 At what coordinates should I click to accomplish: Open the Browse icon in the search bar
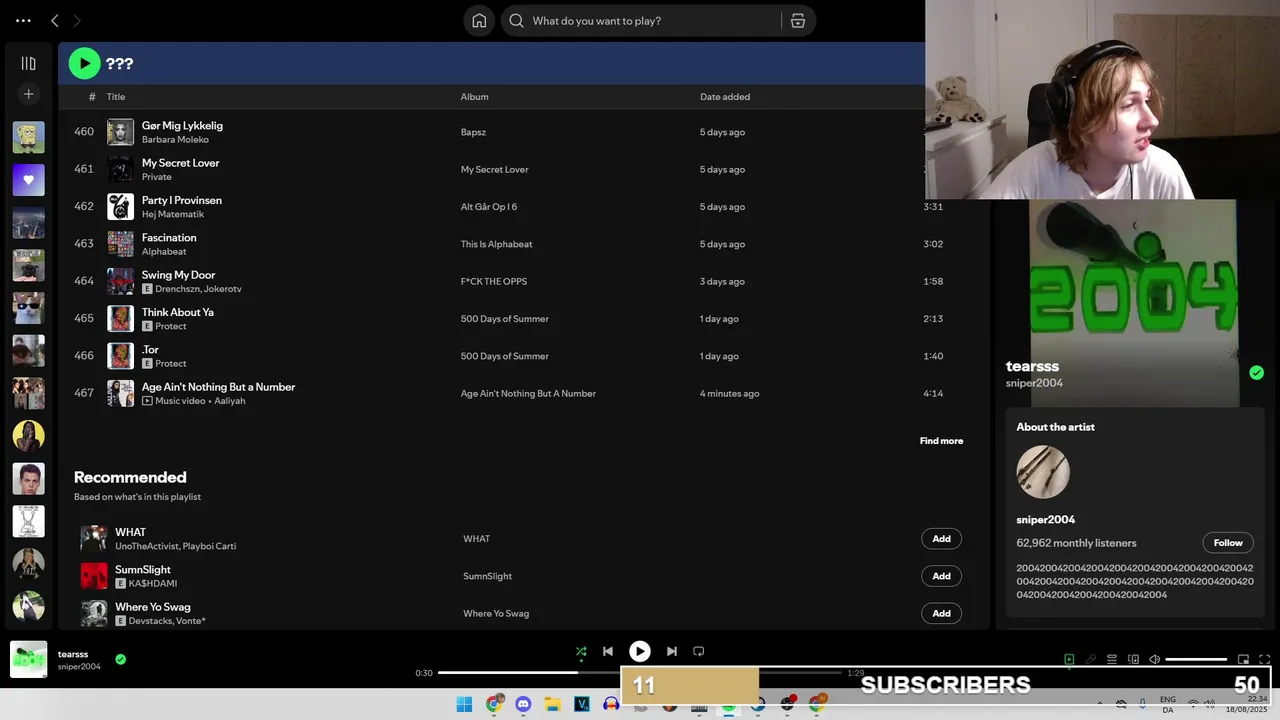tap(798, 21)
